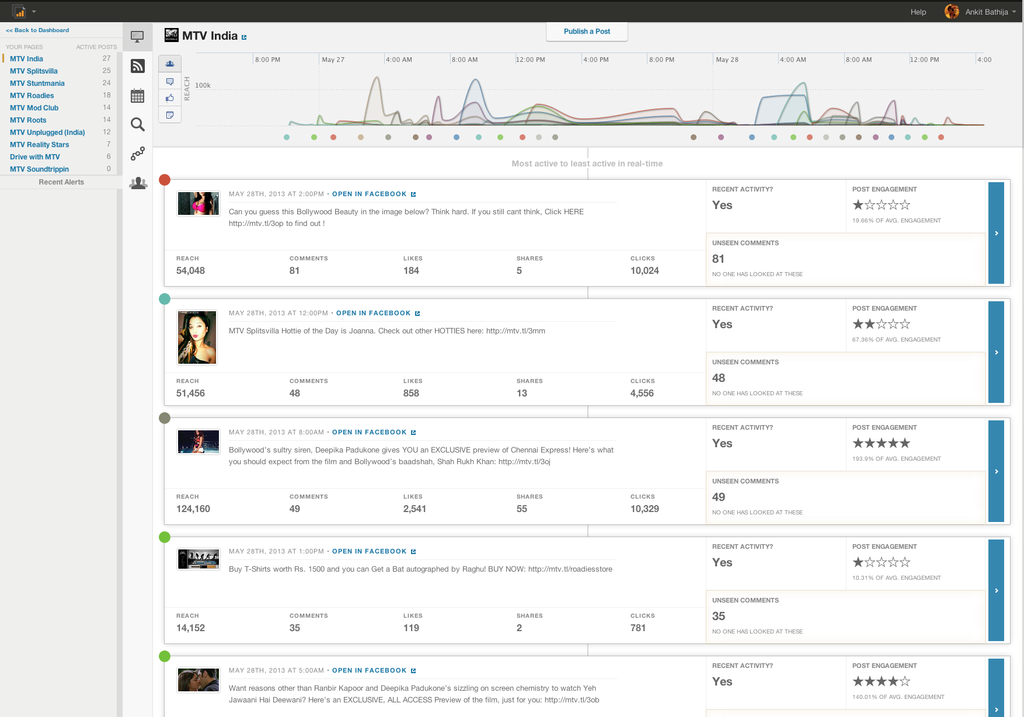Switch the chart to the comments metric icon

pos(170,81)
